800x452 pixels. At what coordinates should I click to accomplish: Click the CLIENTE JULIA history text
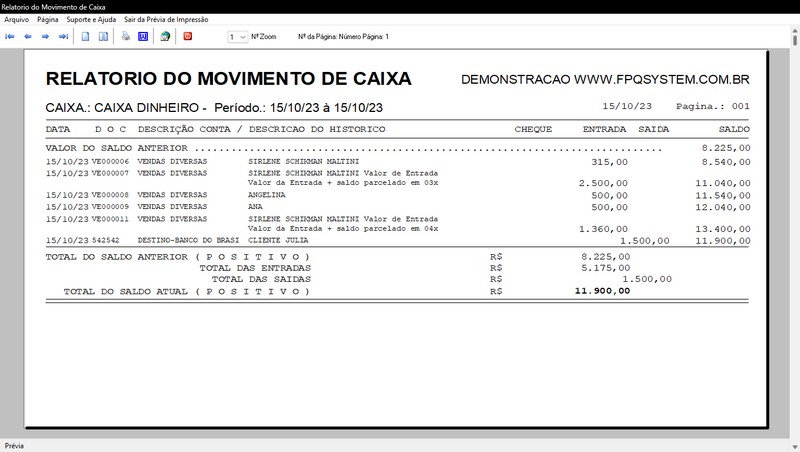278,240
